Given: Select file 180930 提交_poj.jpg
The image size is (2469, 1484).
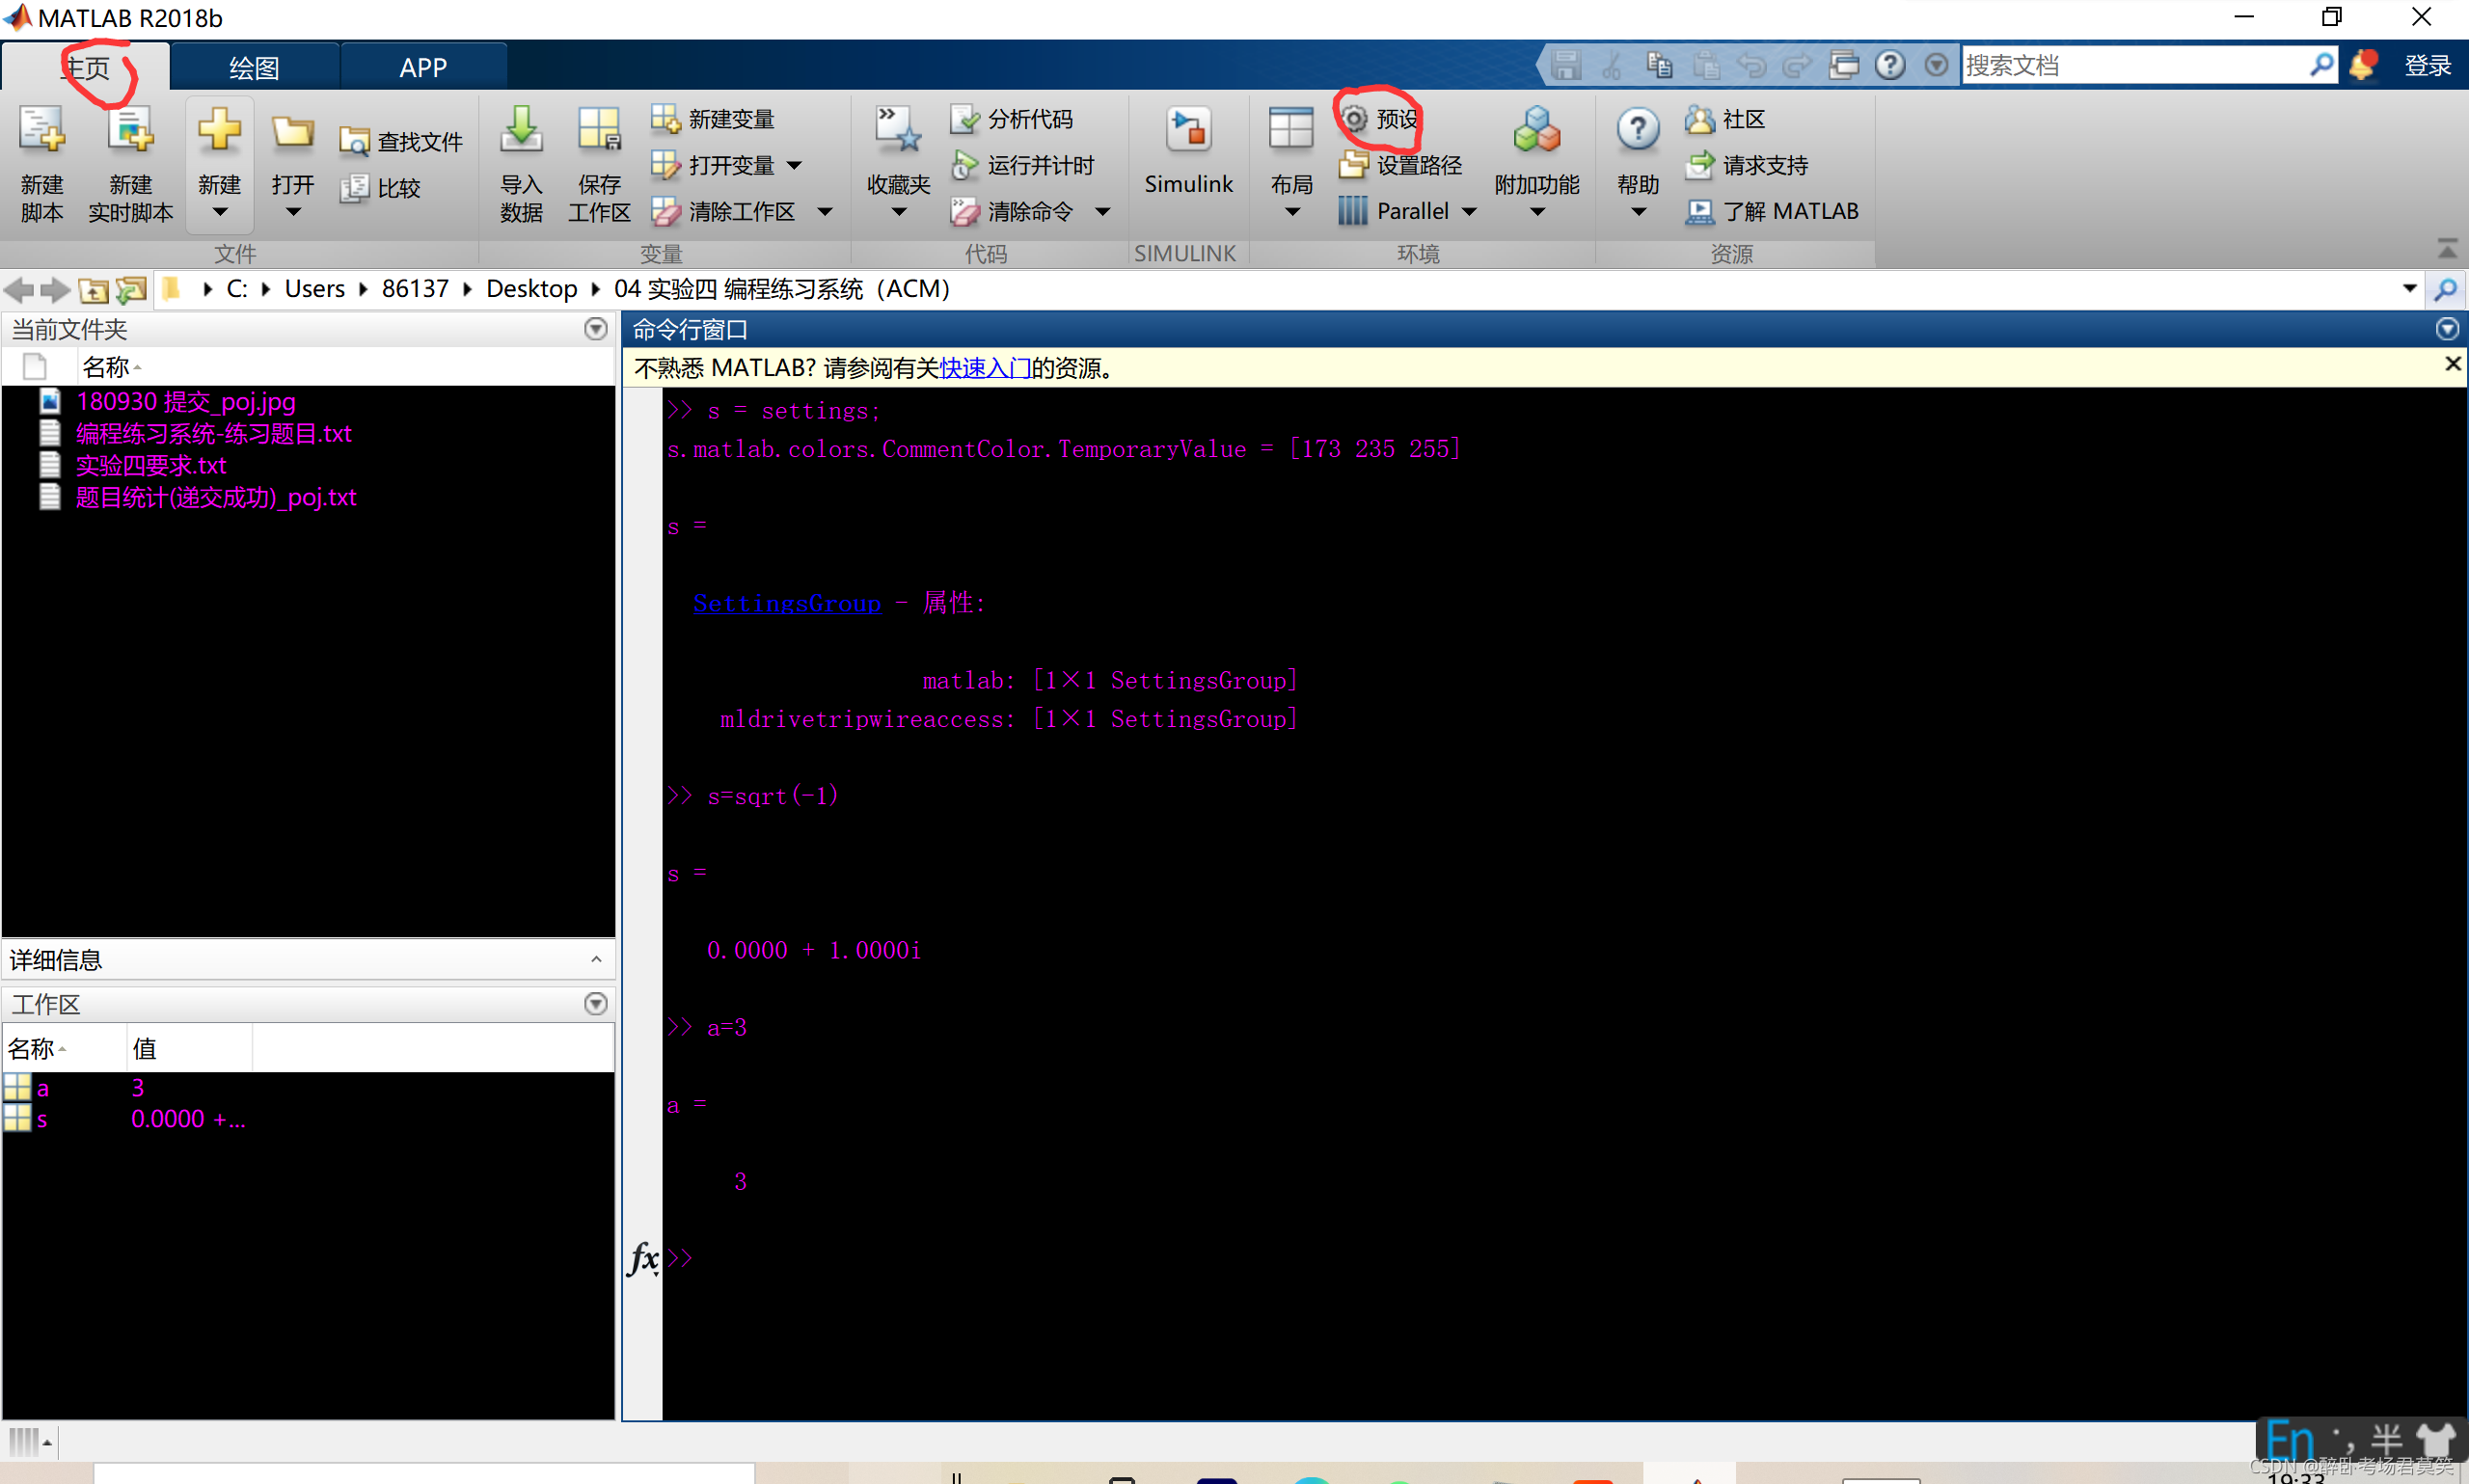Looking at the screenshot, I should point(186,402).
